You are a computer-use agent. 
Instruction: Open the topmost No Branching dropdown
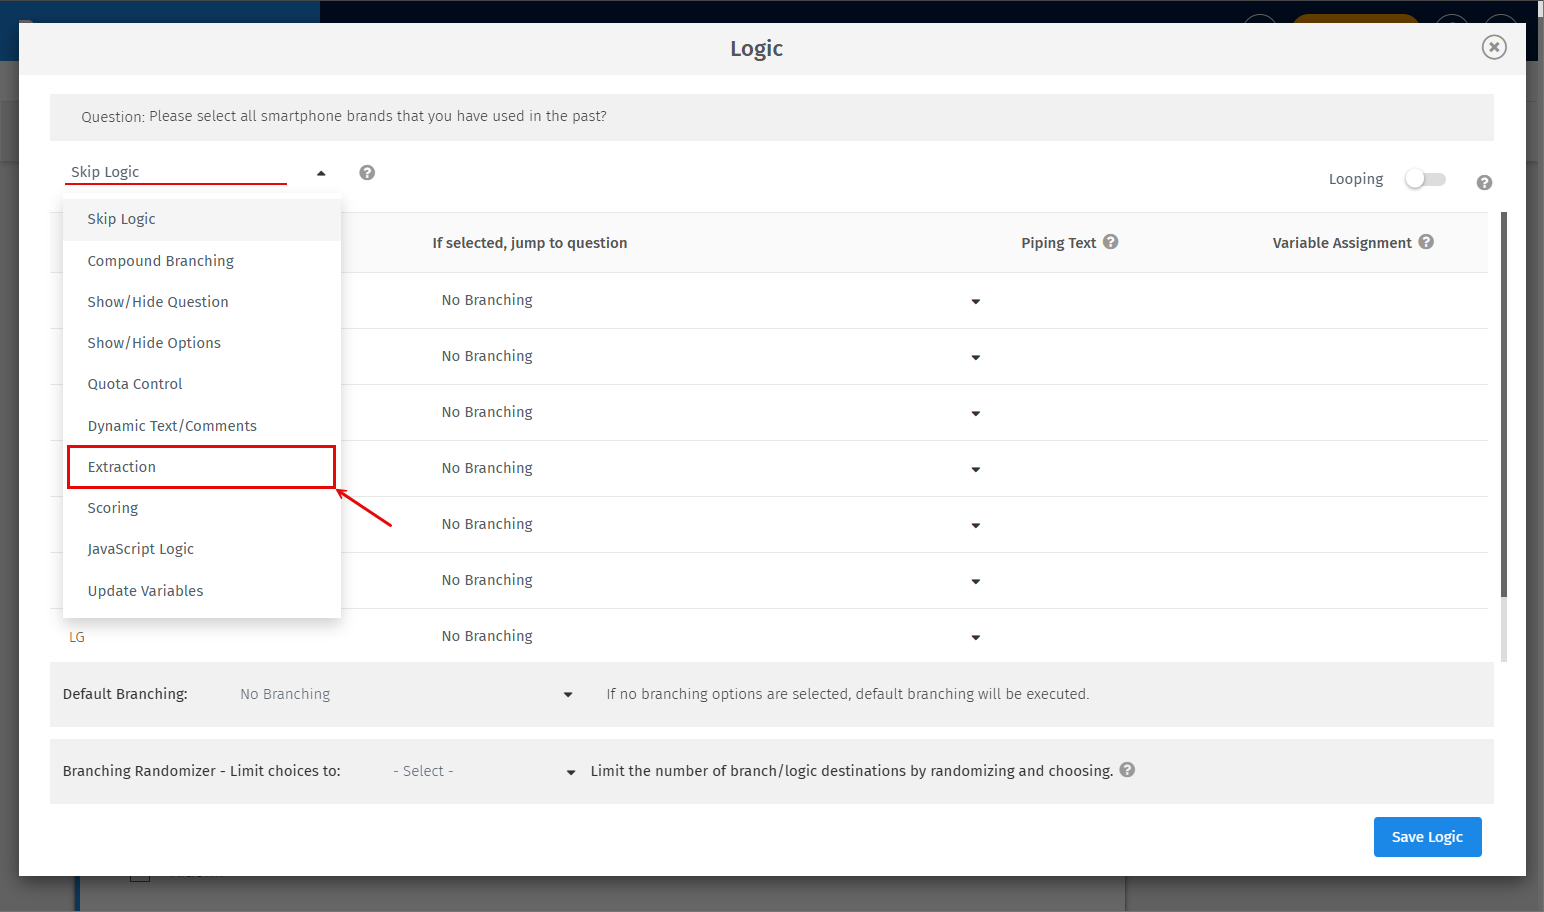tap(975, 301)
